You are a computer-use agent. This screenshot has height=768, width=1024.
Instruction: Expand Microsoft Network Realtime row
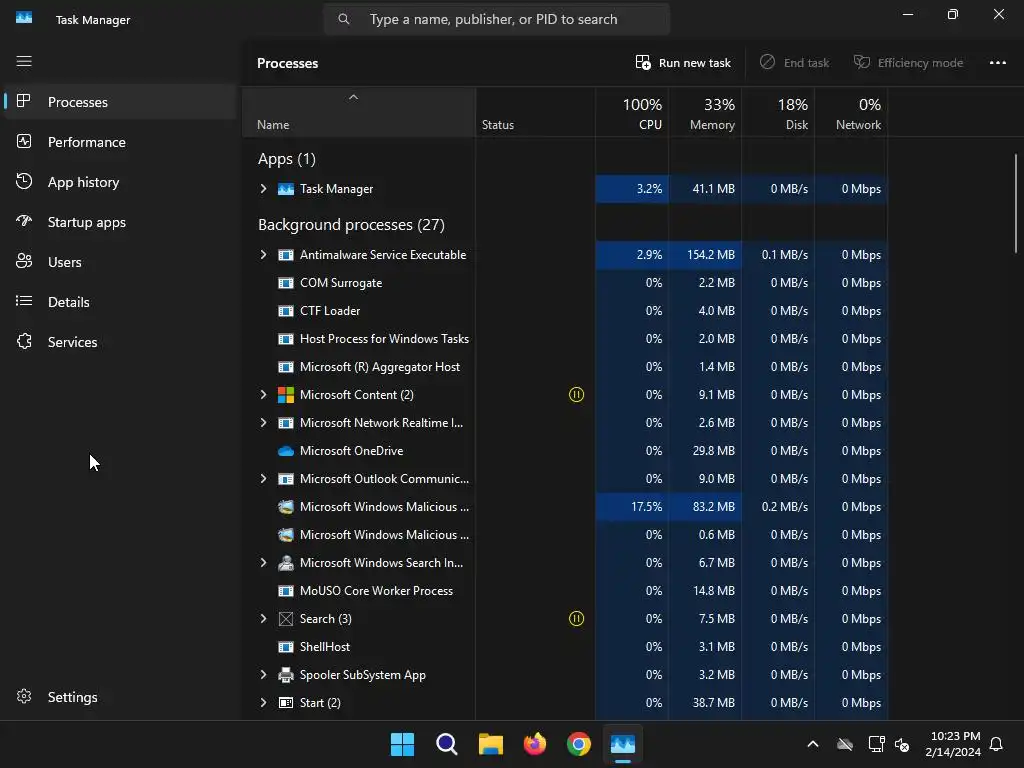(x=263, y=423)
